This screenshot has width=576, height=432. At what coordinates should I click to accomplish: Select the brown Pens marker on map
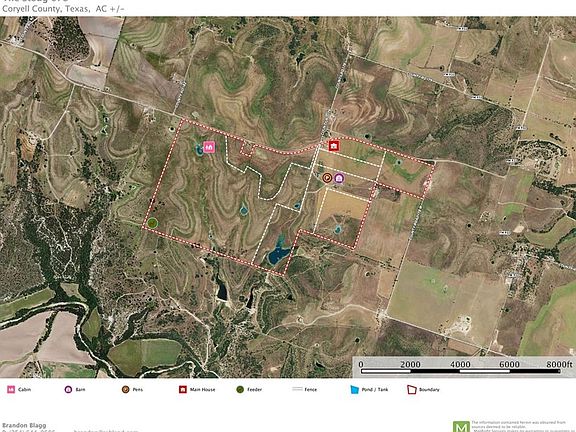pos(327,178)
